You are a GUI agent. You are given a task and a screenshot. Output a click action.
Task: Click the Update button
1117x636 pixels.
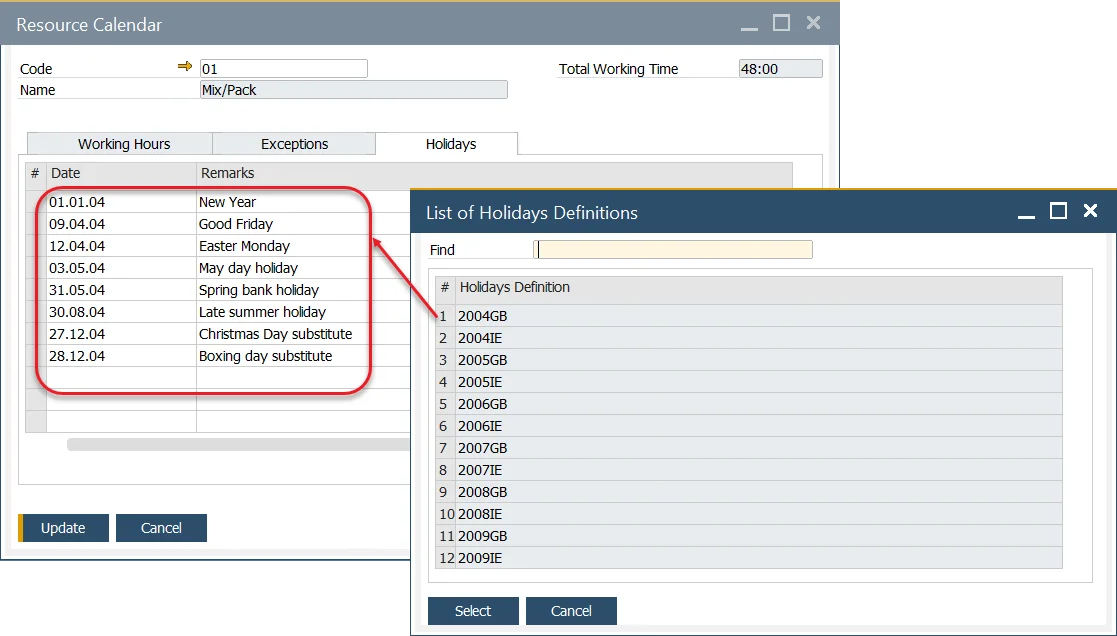point(63,528)
